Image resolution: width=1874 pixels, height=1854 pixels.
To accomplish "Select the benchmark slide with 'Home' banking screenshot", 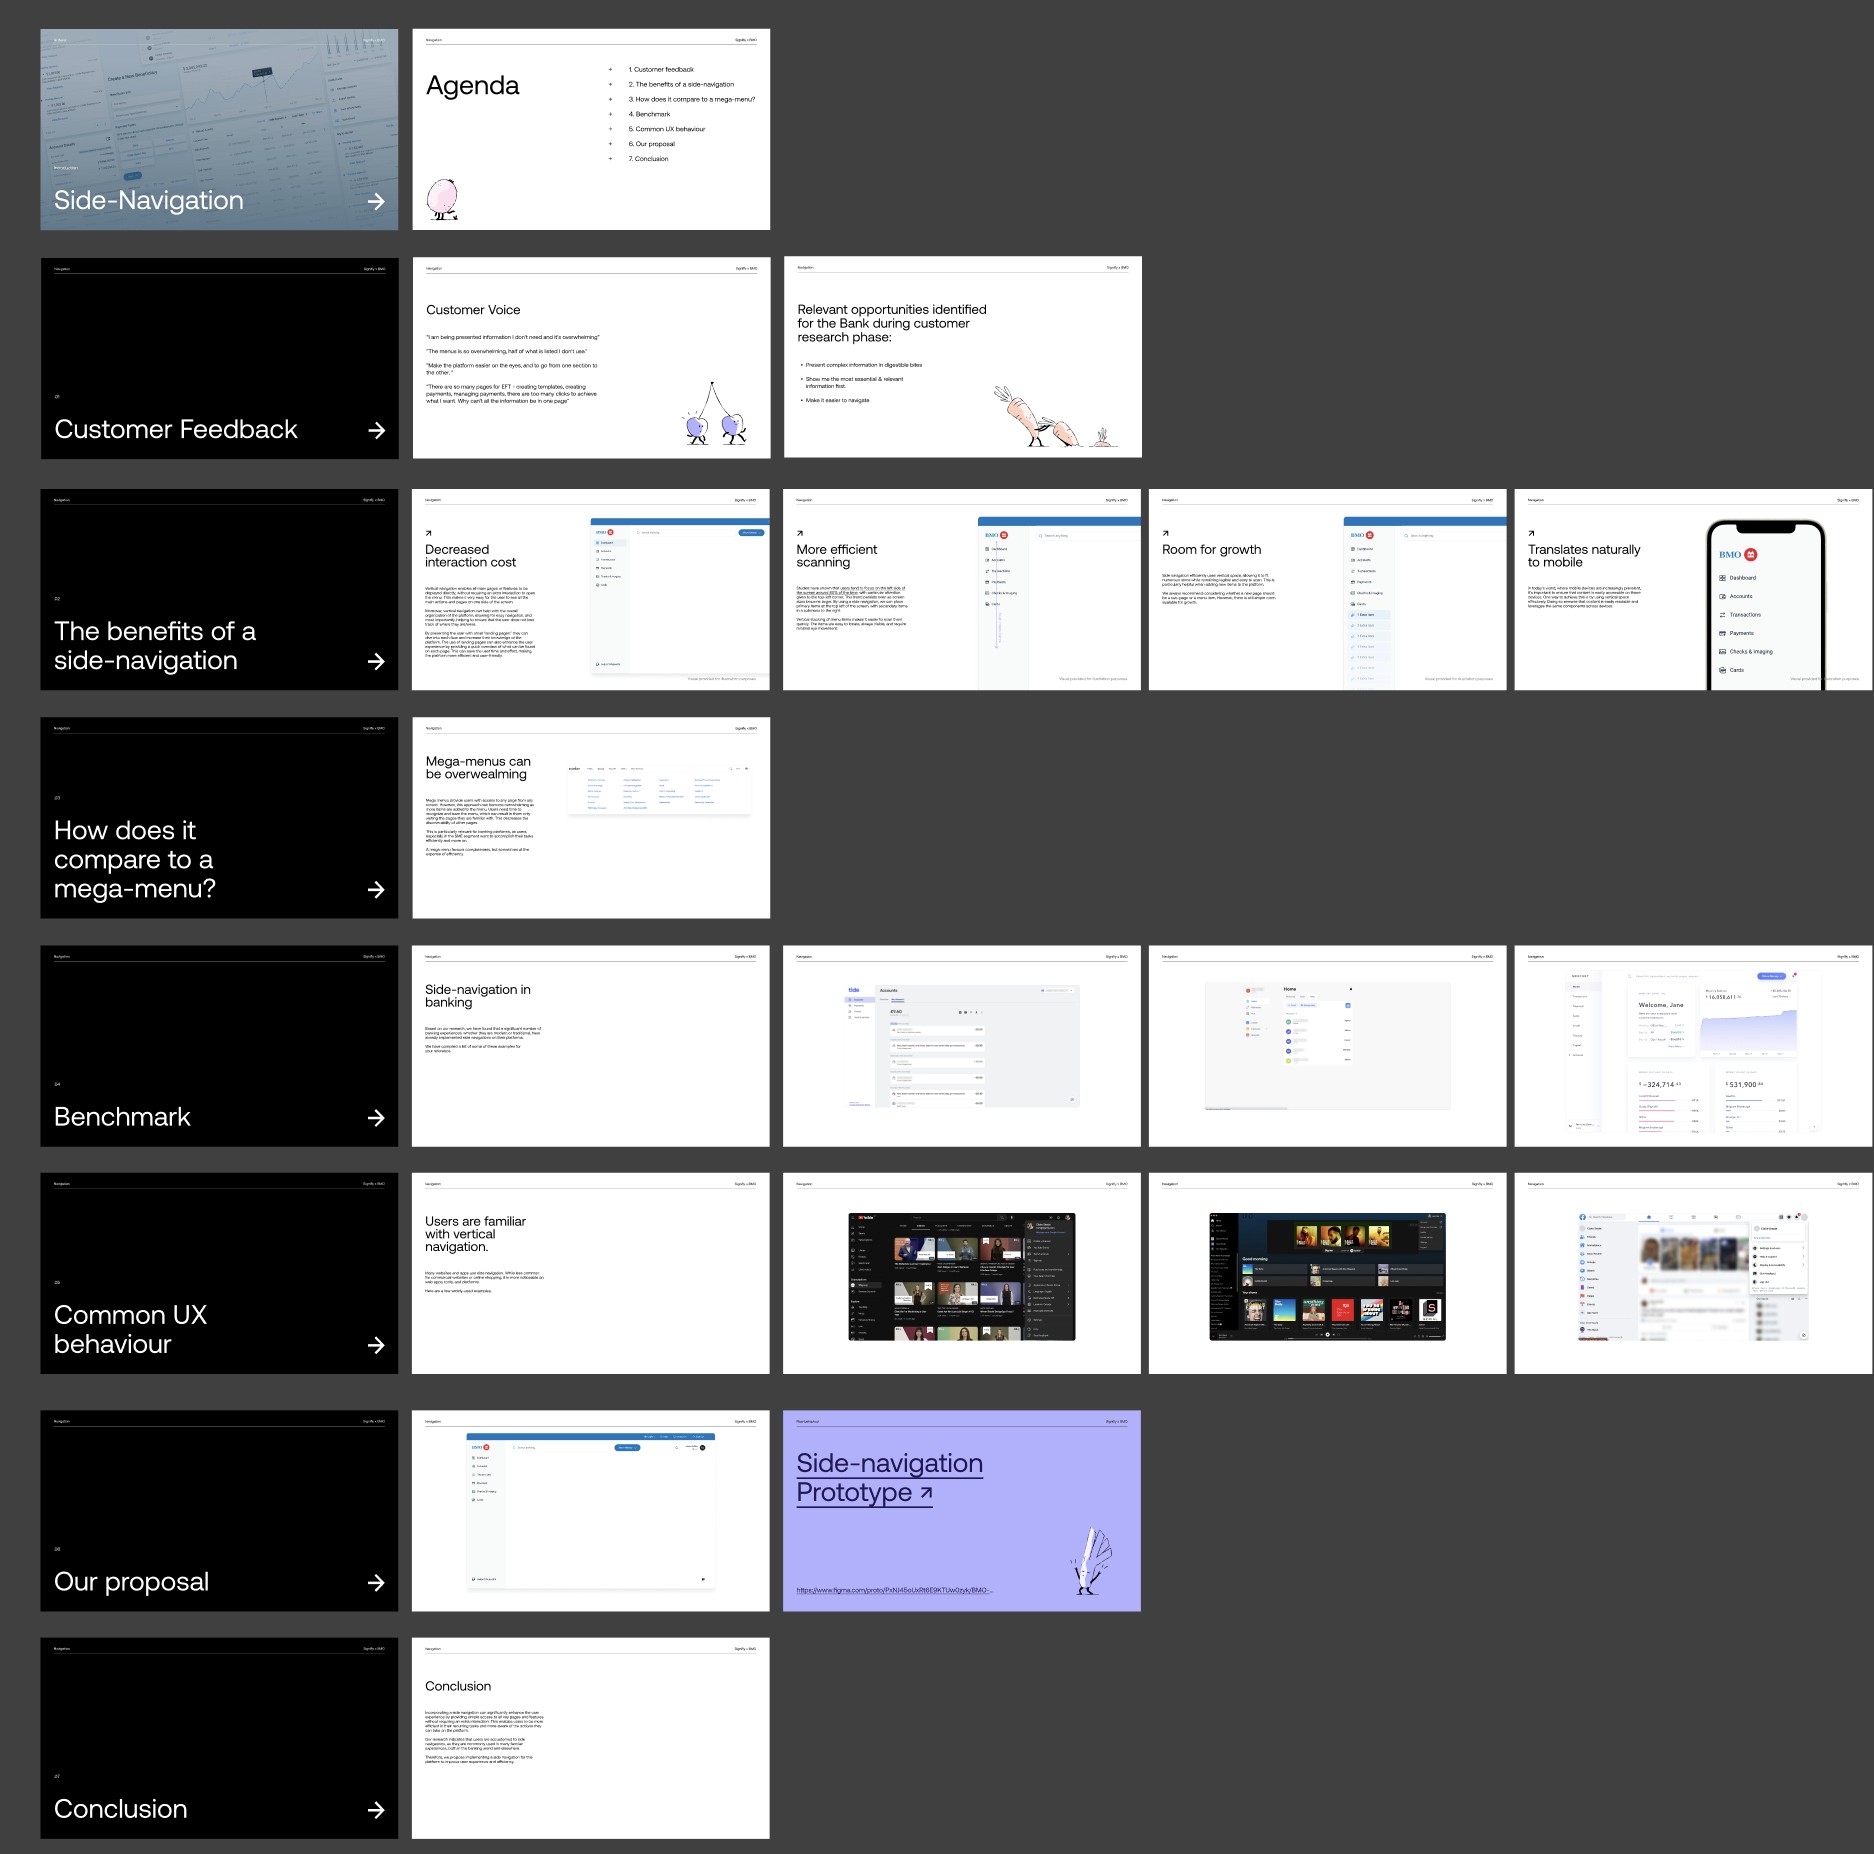I will [1327, 1046].
